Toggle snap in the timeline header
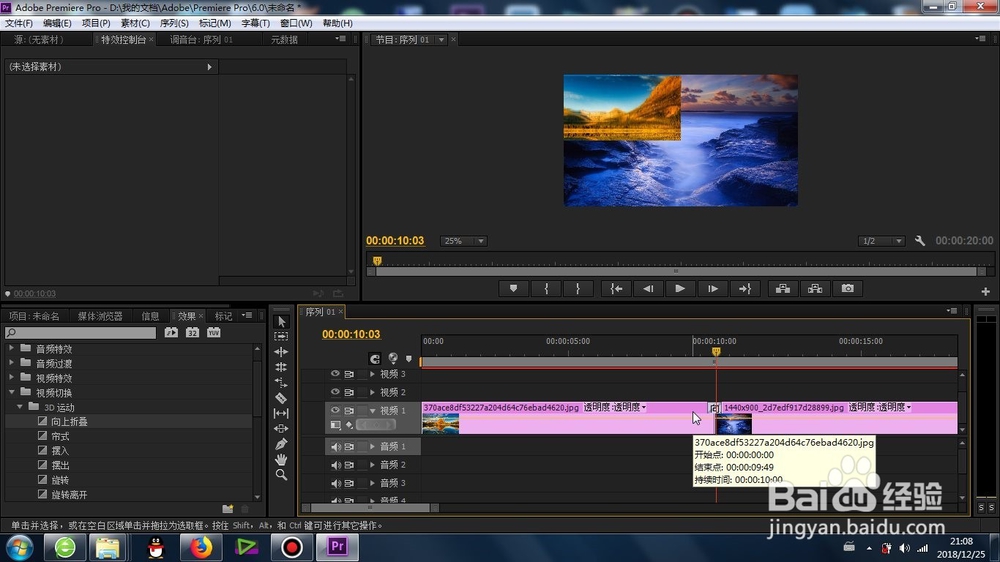The image size is (1000, 562). 374,359
